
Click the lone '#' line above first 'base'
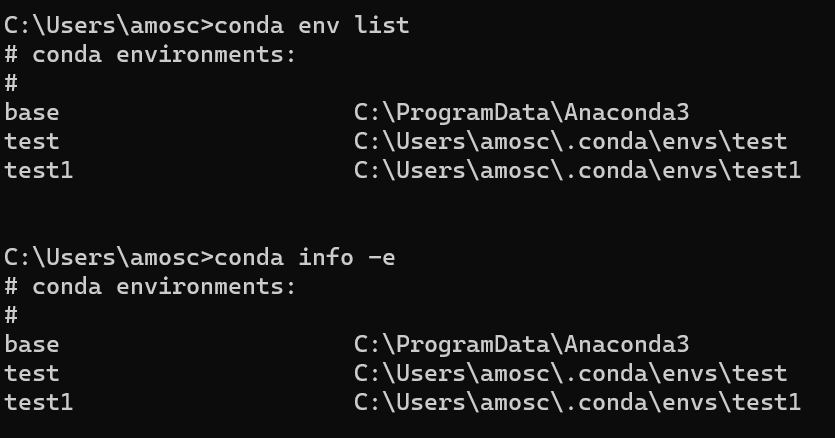tap(11, 83)
